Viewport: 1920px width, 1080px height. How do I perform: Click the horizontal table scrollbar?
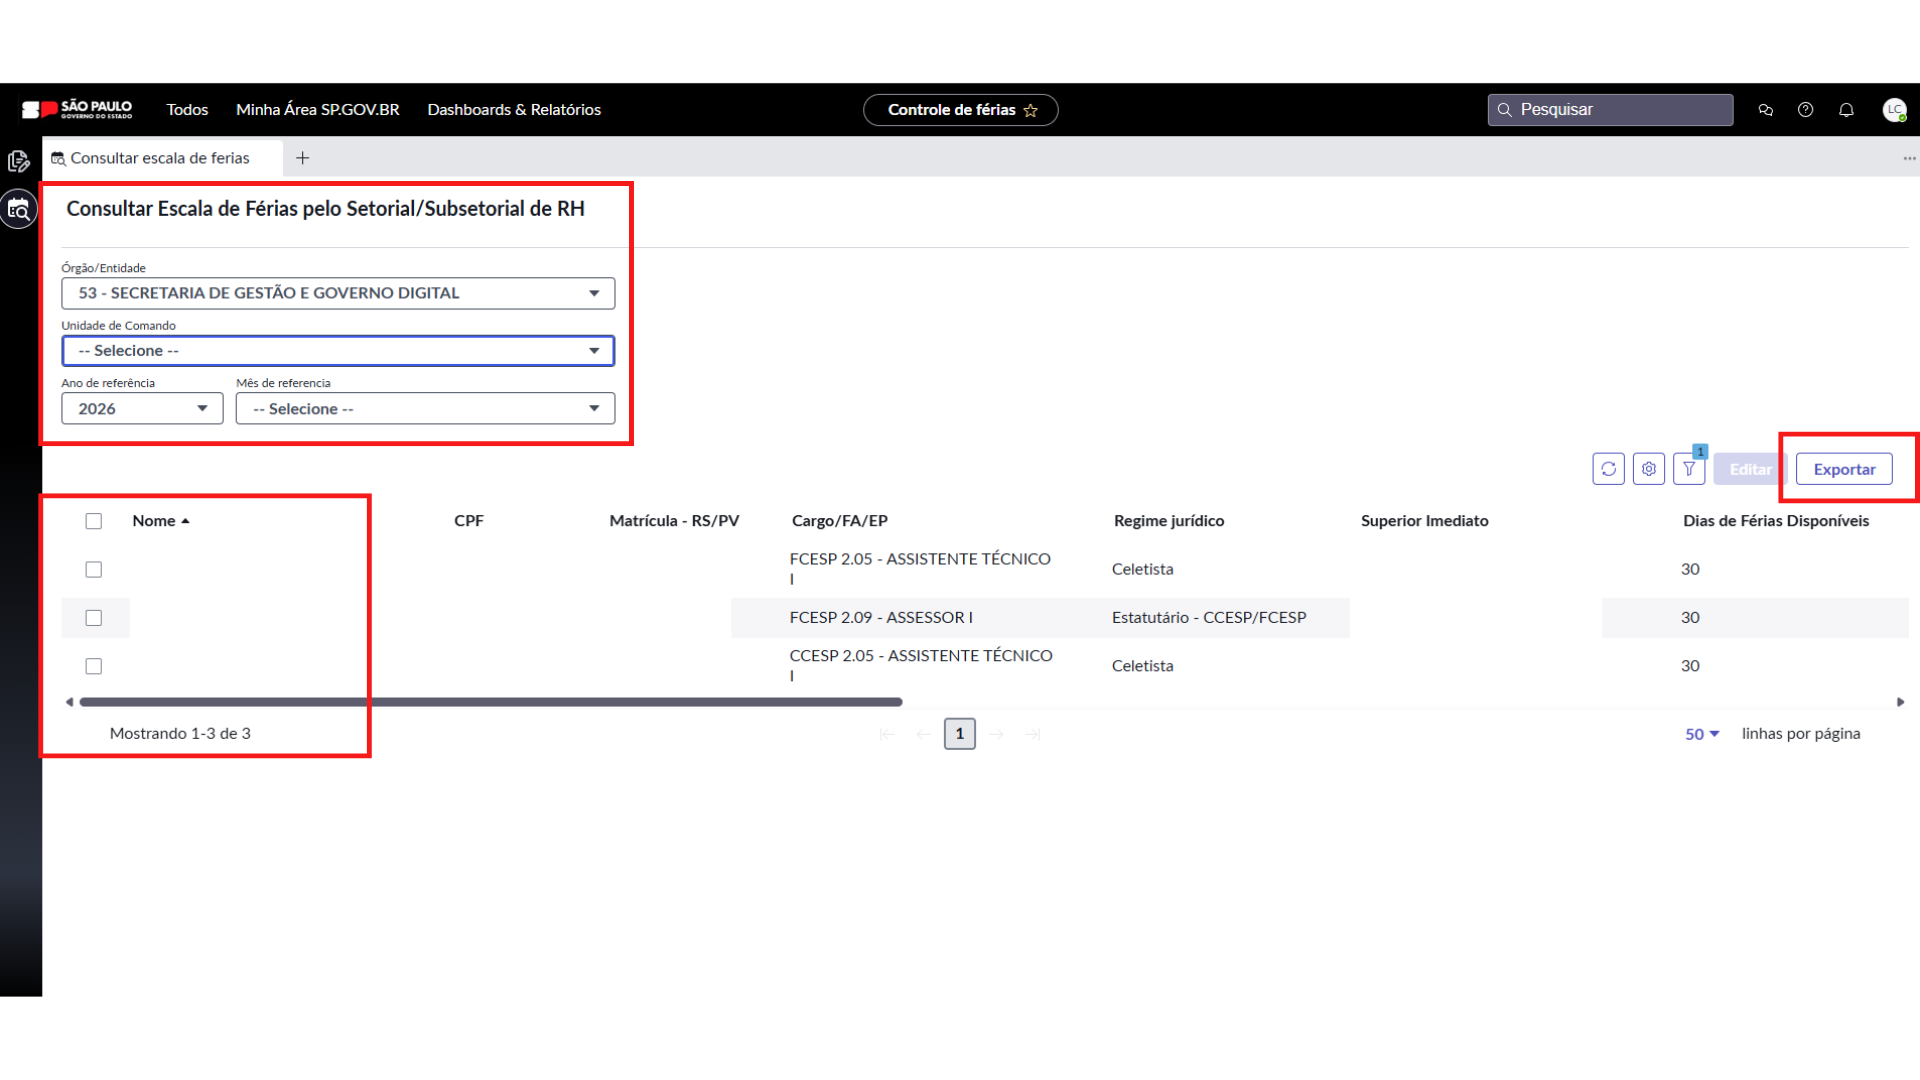coord(490,702)
